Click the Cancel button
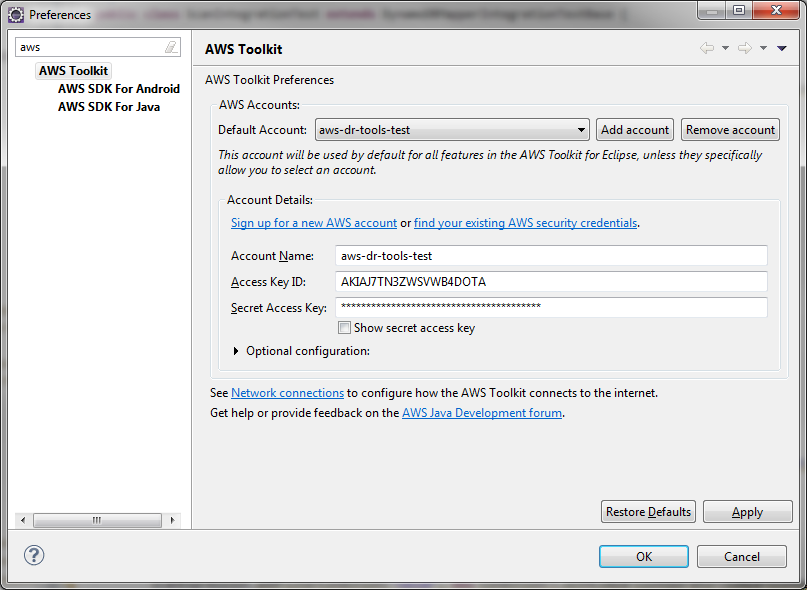 (x=742, y=557)
